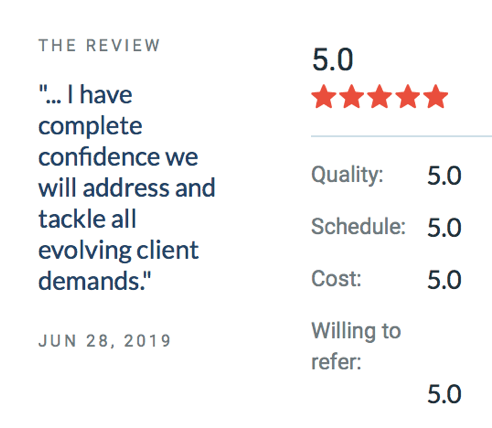Select THE REVIEW heading
The image size is (492, 428).
(x=99, y=45)
